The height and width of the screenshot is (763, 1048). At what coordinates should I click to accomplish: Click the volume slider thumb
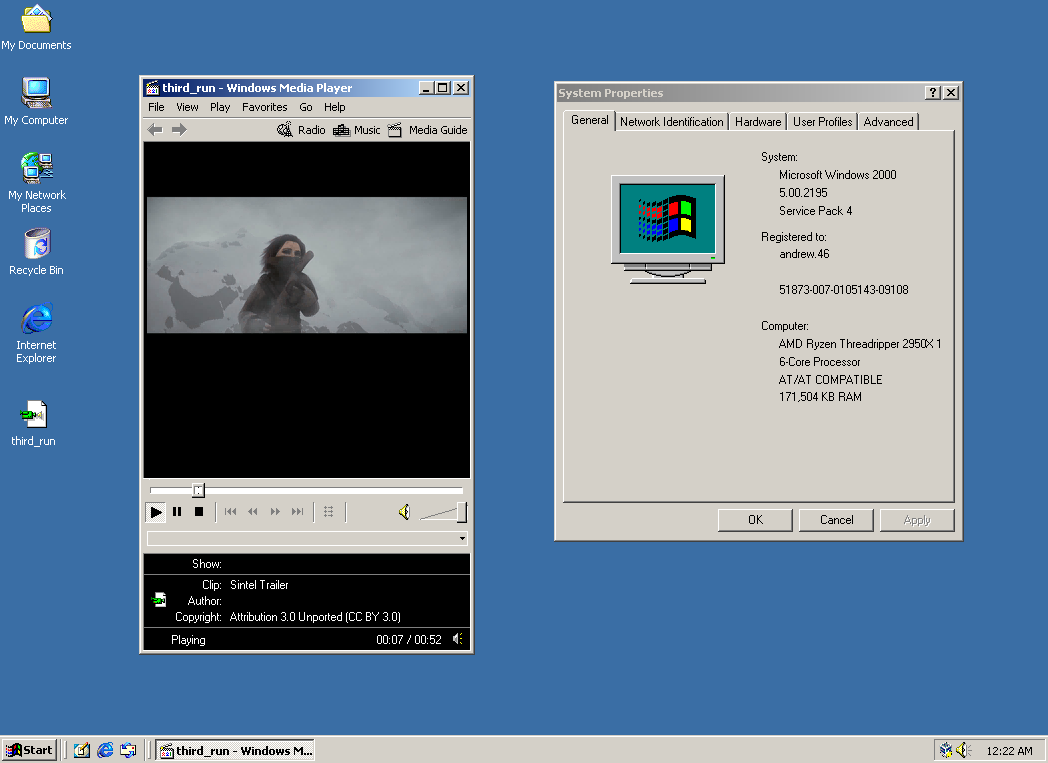point(461,512)
